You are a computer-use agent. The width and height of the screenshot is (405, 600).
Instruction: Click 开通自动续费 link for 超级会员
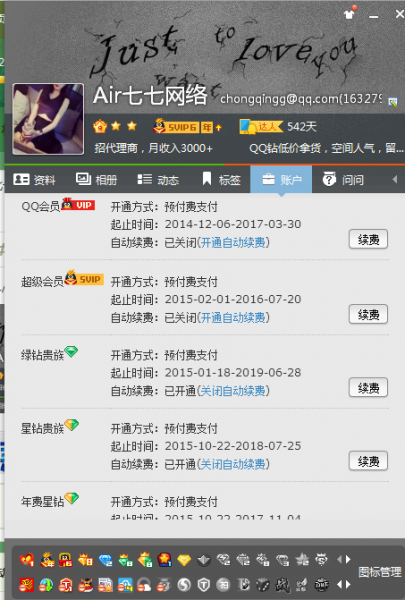[233, 318]
